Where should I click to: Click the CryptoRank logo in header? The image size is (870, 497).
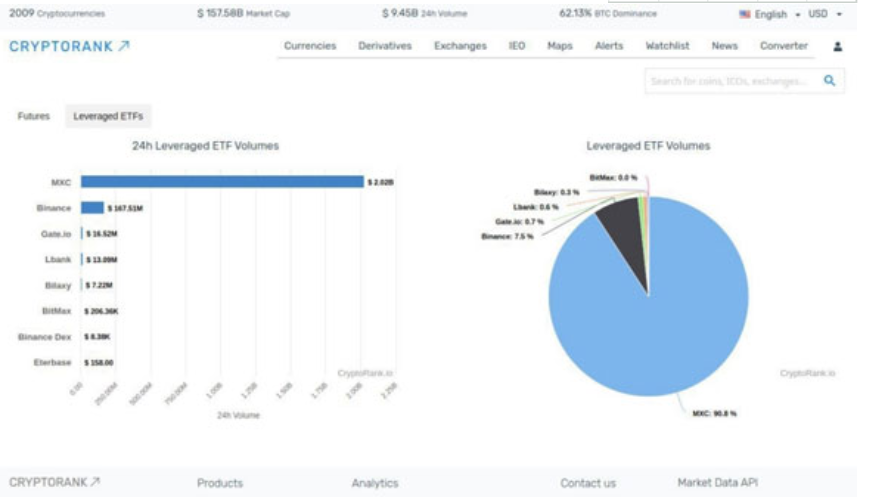[69, 46]
